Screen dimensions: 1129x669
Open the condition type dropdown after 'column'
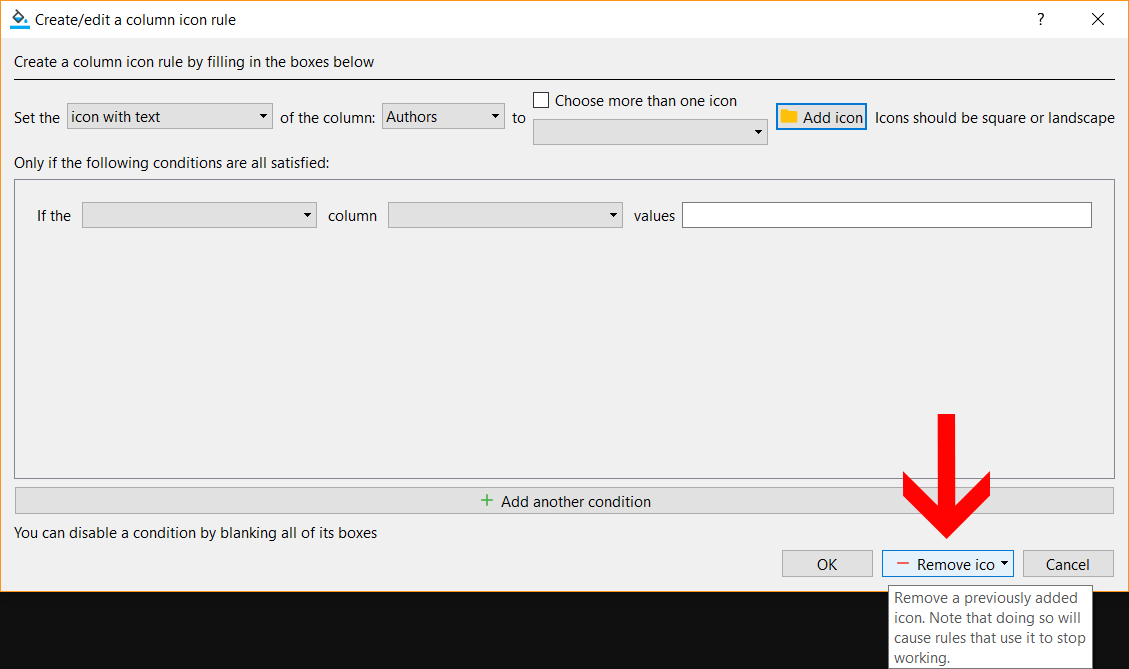[x=505, y=215]
